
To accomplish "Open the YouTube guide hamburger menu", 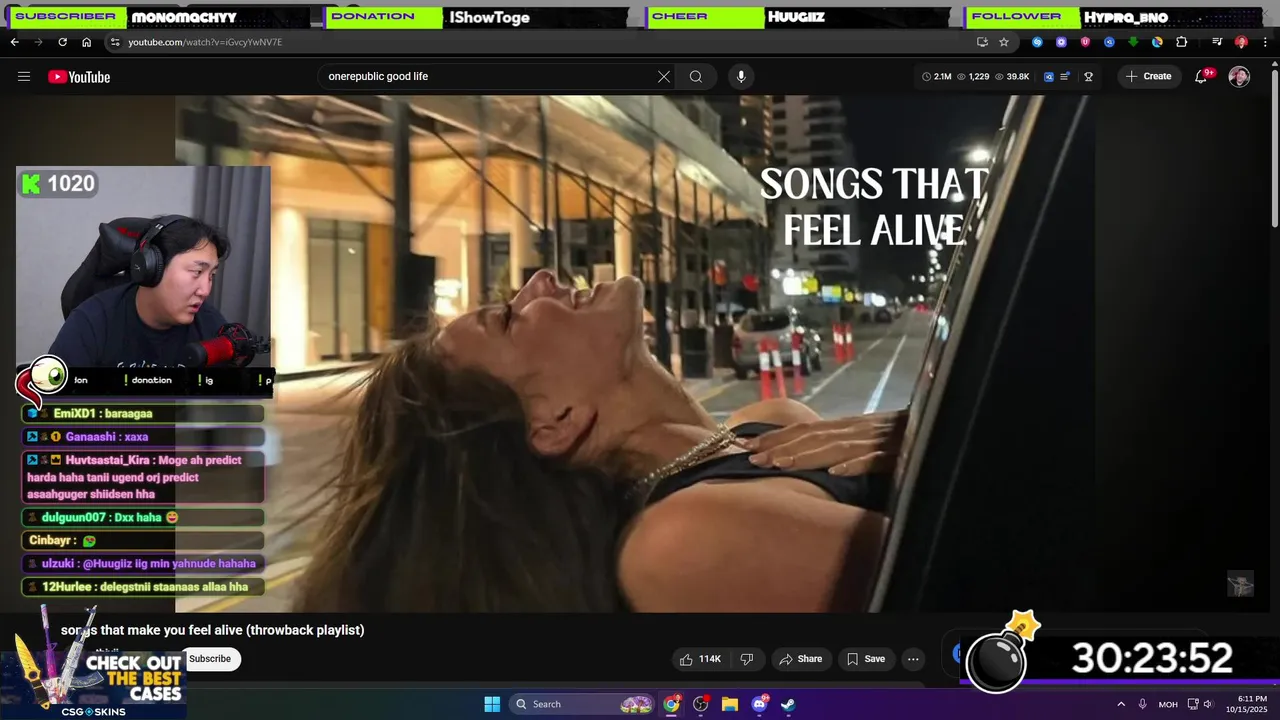I will (x=24, y=77).
